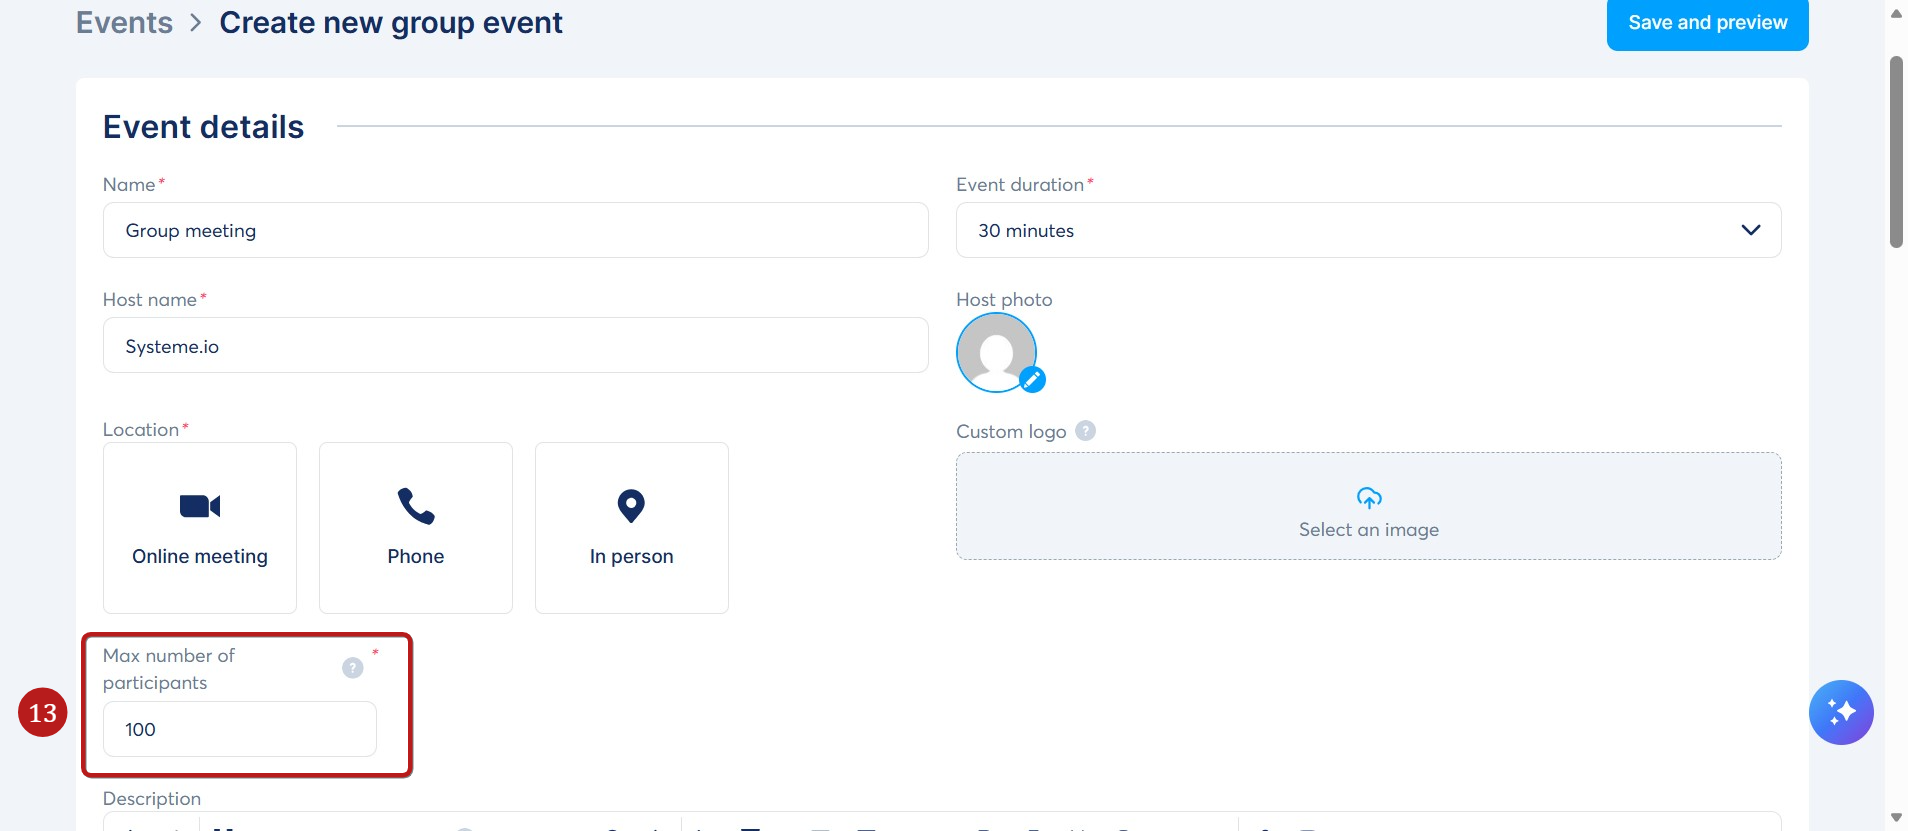The image size is (1908, 831).
Task: Click the video camera icon
Action: tap(200, 506)
